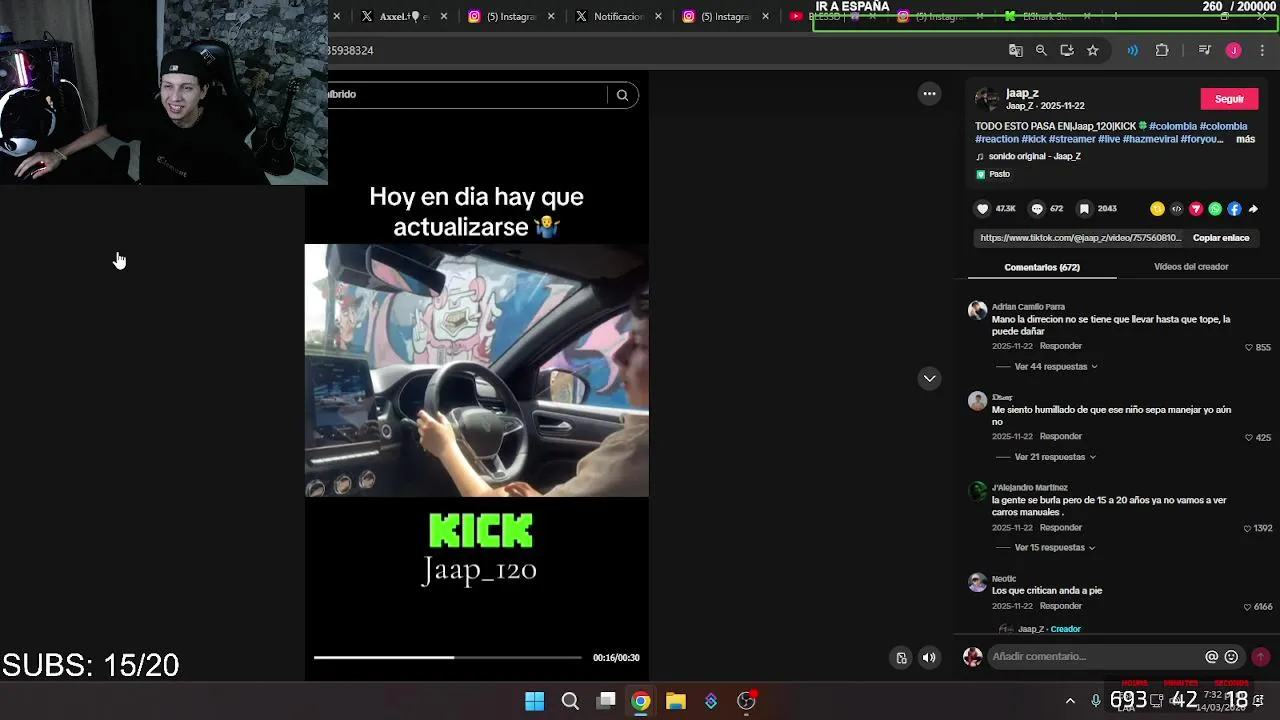Expand the caption with 'más'
The image size is (1280, 720).
point(1245,139)
